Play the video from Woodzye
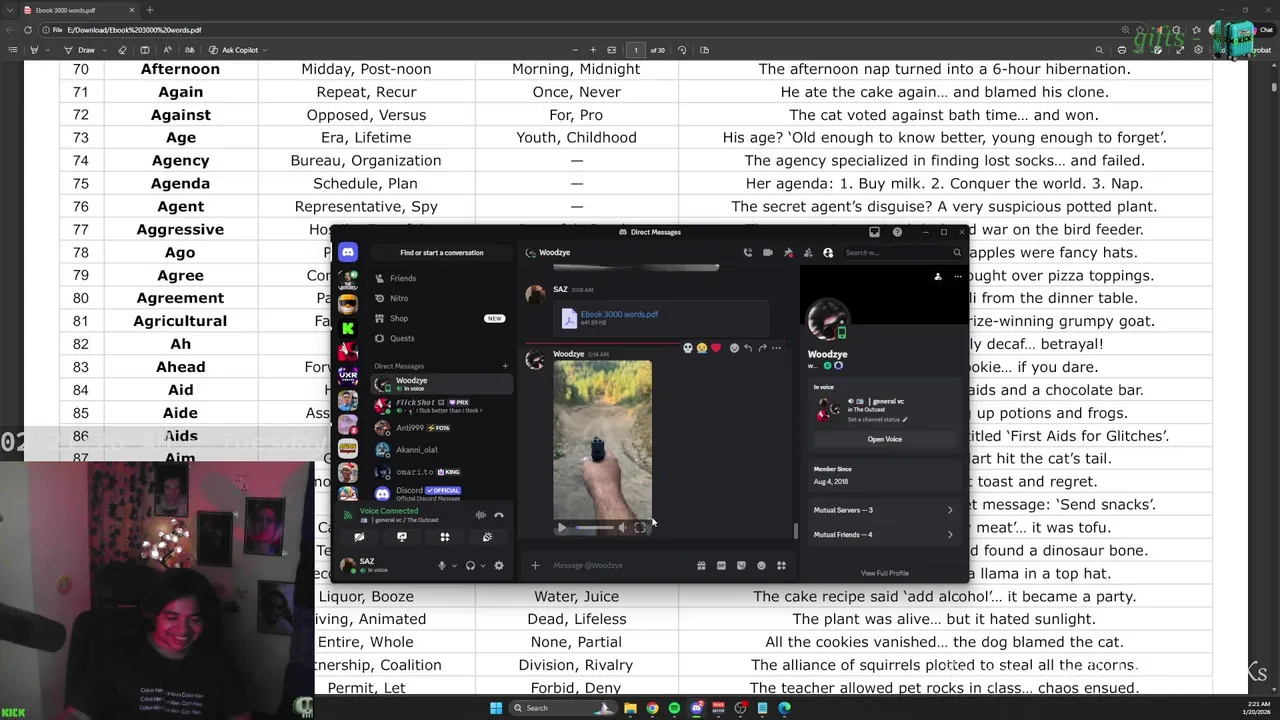1280x720 pixels. coord(561,528)
